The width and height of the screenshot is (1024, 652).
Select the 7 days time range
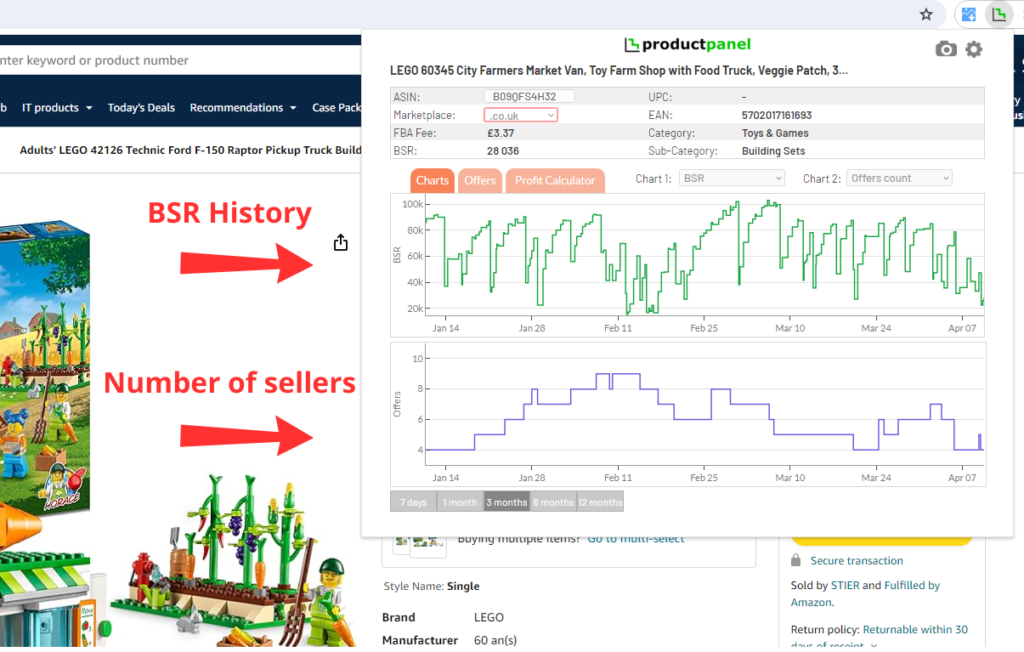413,502
